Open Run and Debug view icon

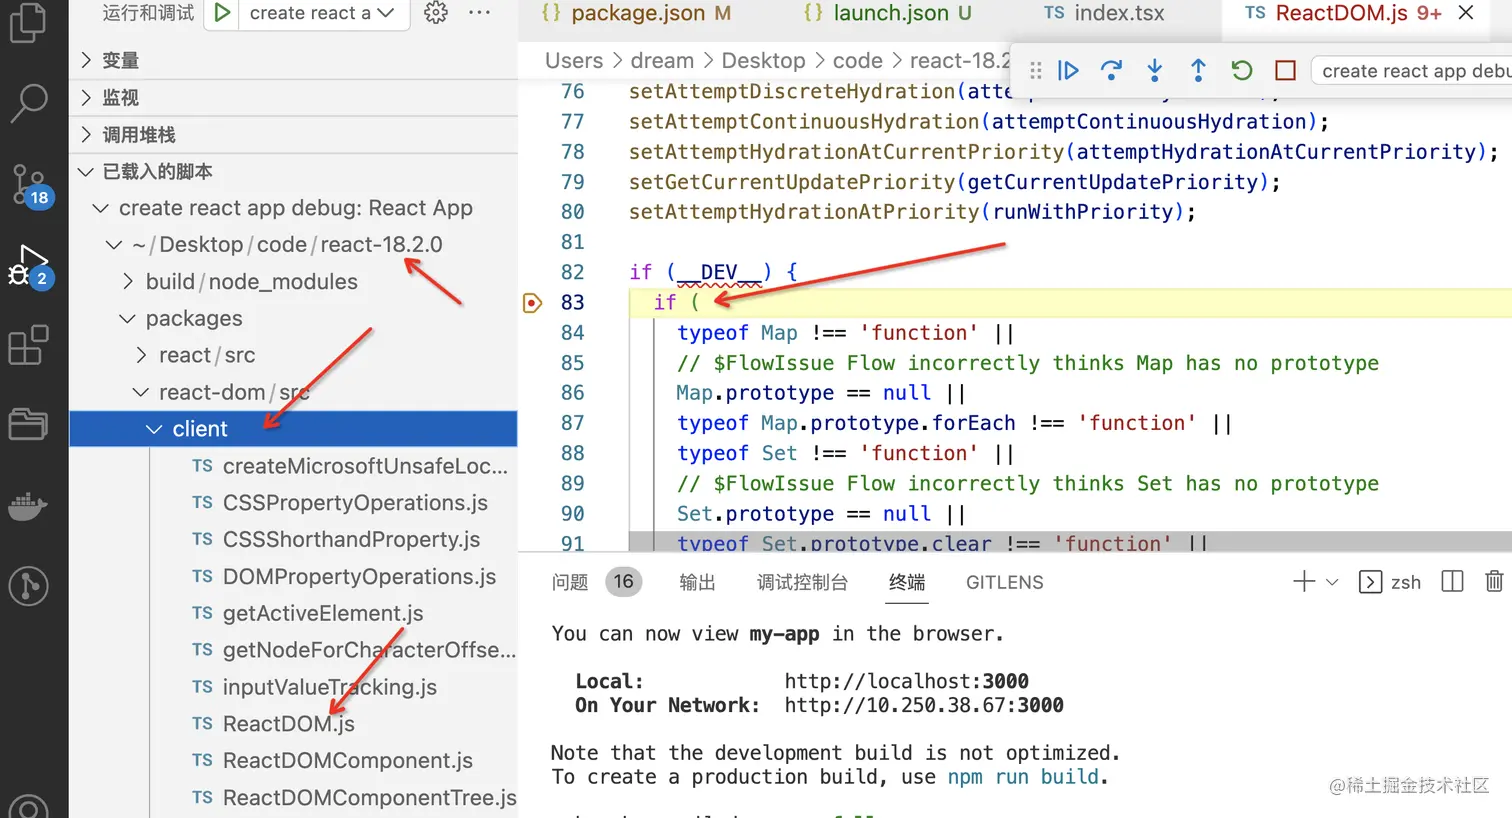pyautogui.click(x=29, y=266)
